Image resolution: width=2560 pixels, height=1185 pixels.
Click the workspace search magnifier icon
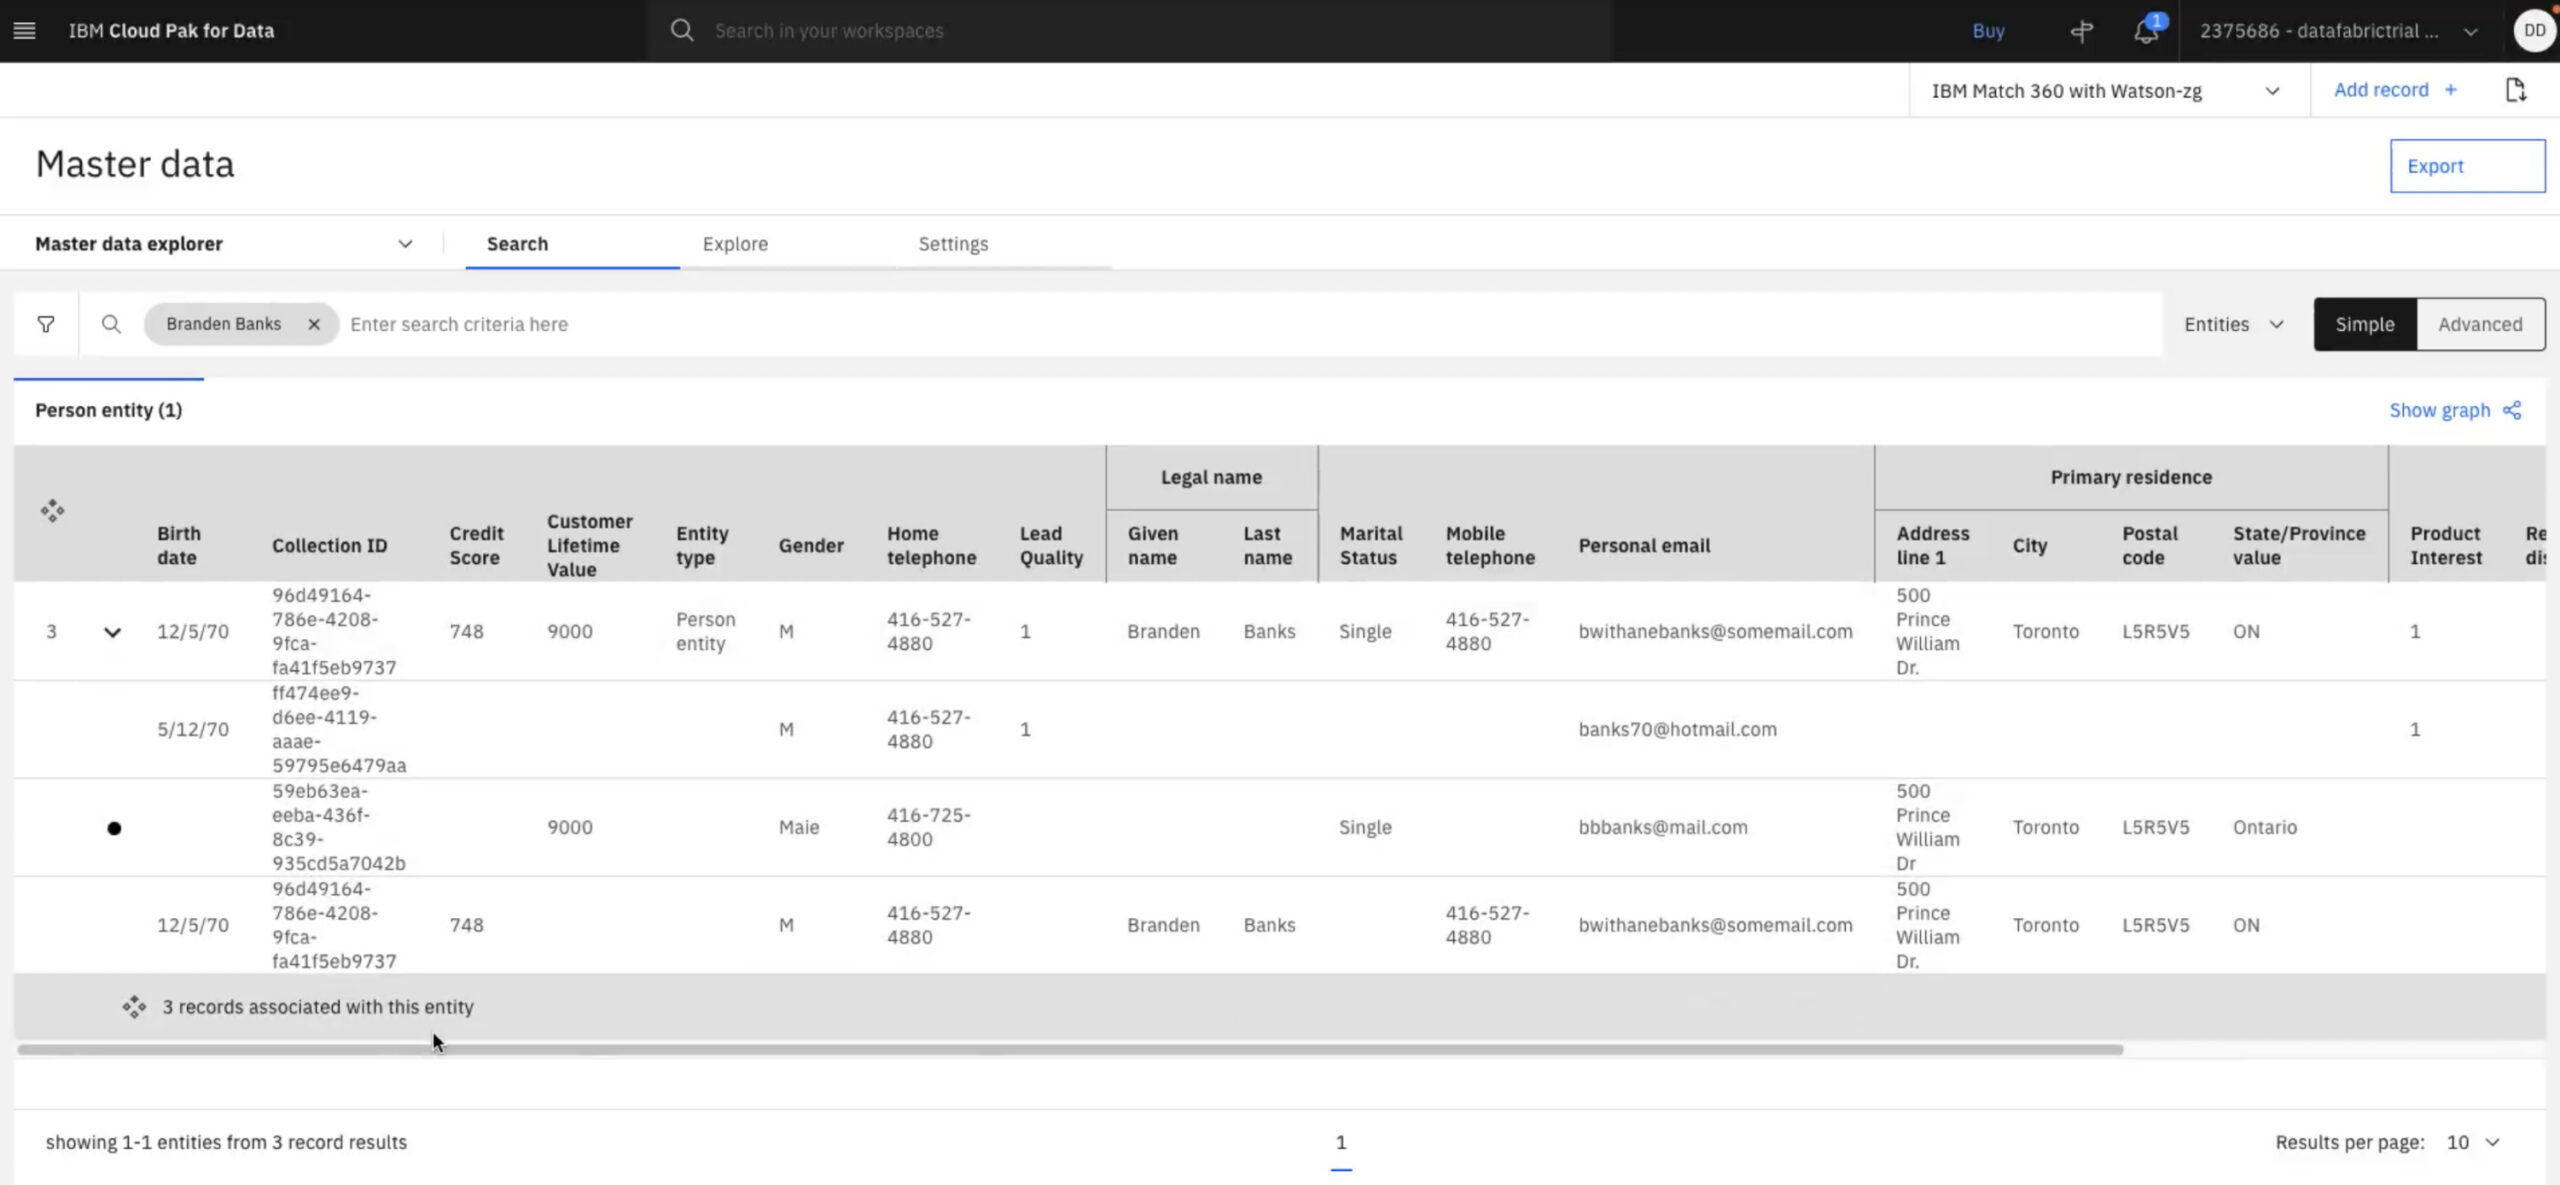point(682,30)
